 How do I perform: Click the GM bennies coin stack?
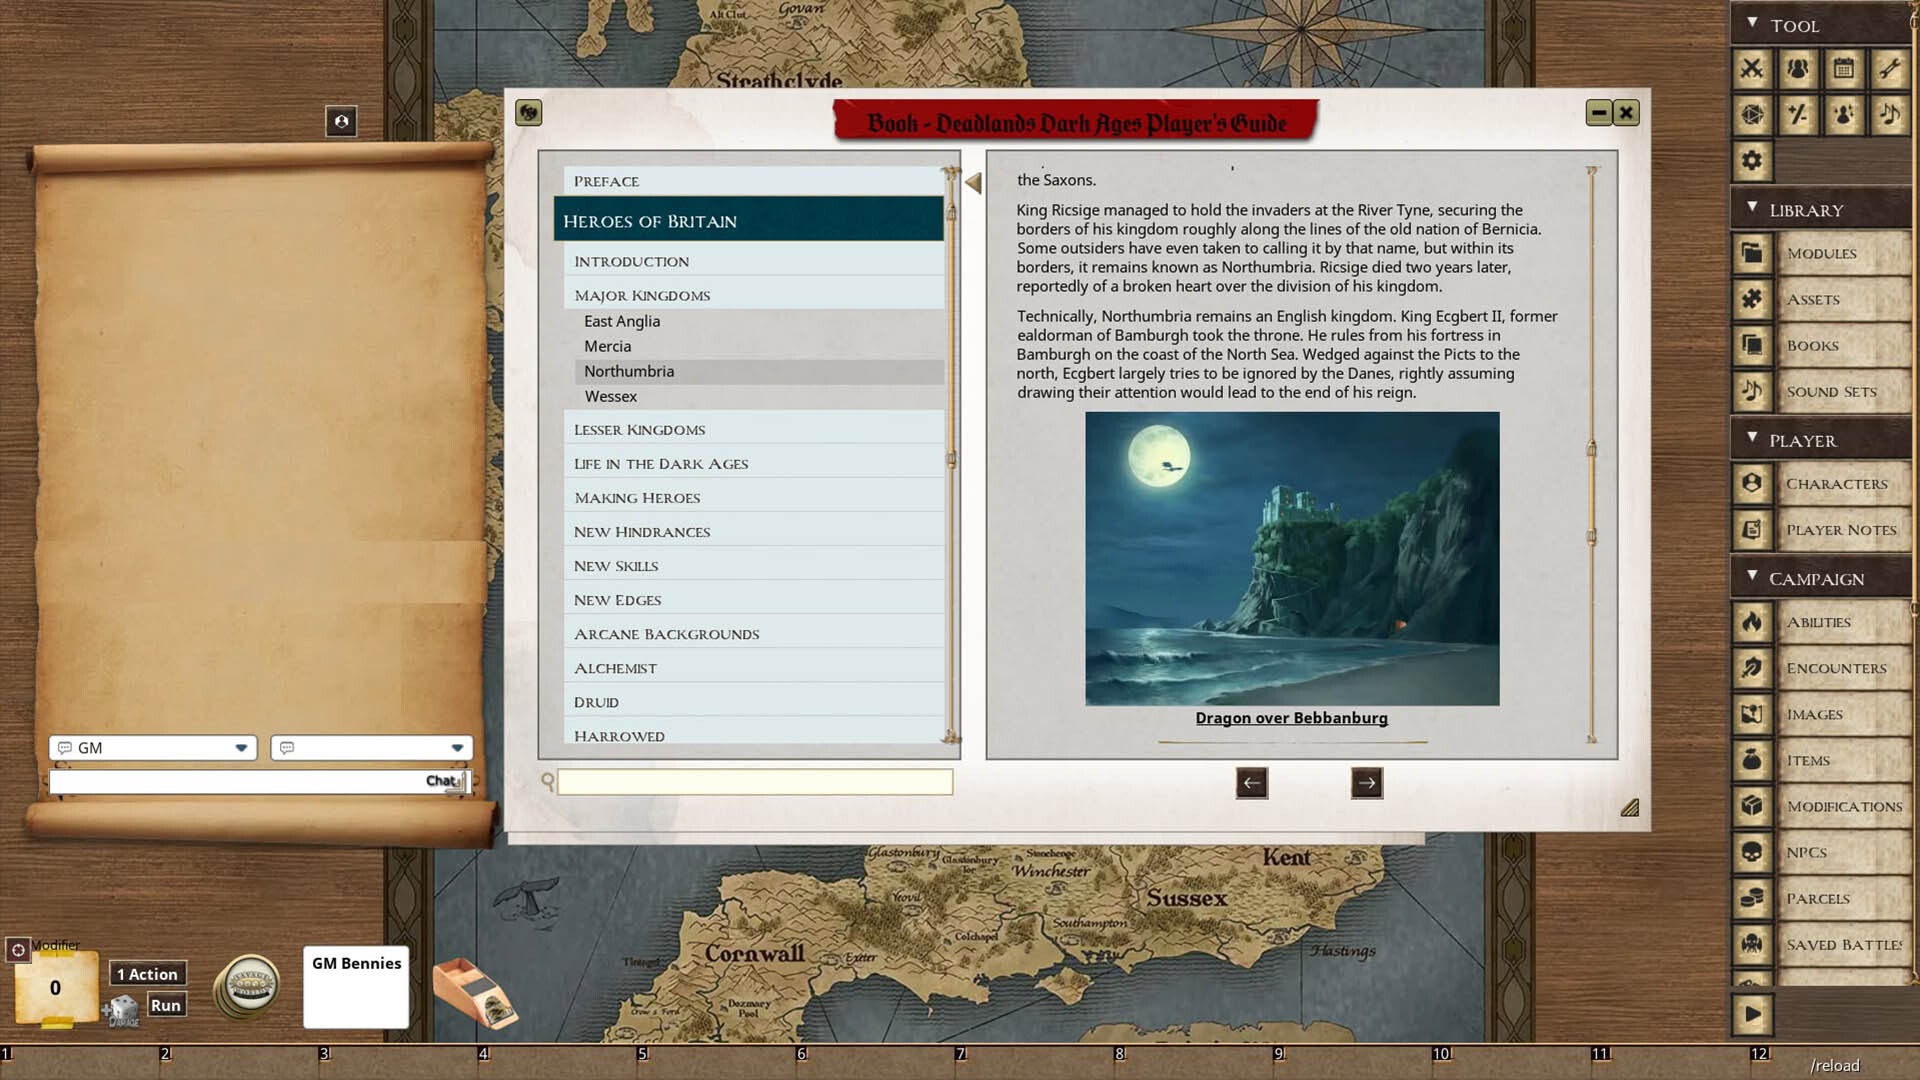tap(249, 987)
